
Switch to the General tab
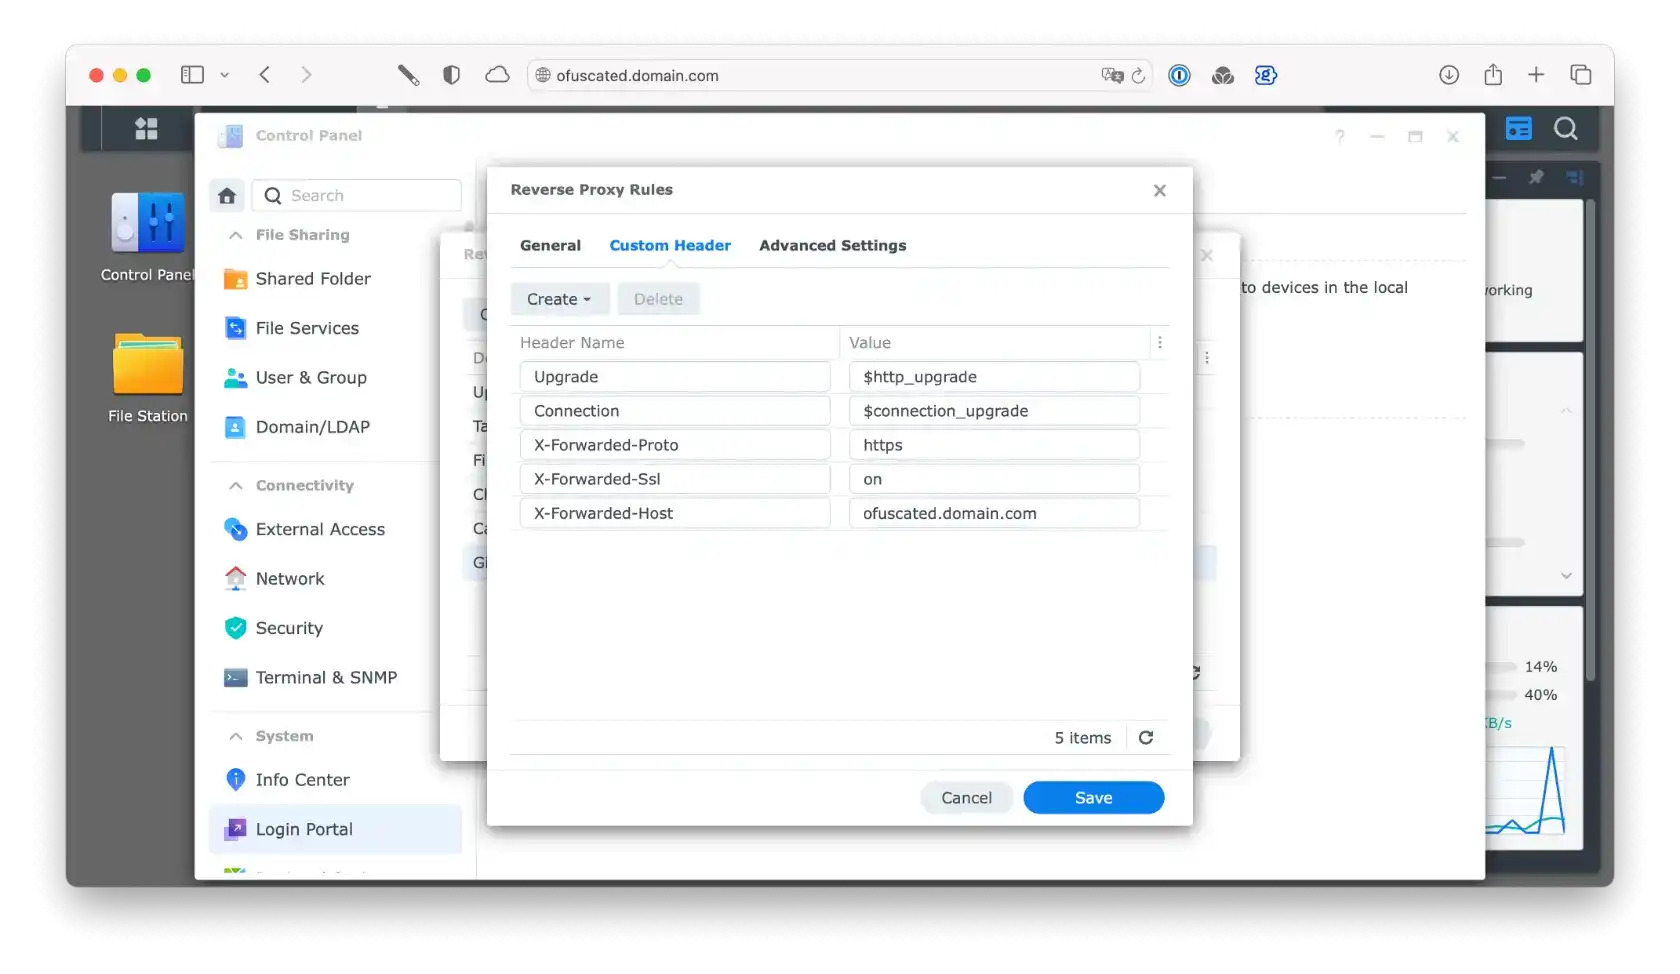click(x=550, y=246)
